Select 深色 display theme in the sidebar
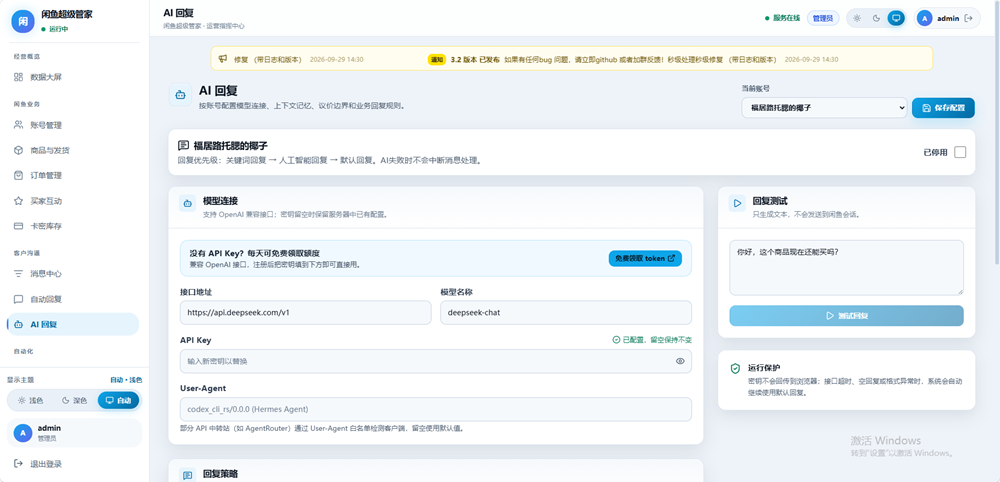Image resolution: width=1000 pixels, height=482 pixels. tap(75, 400)
